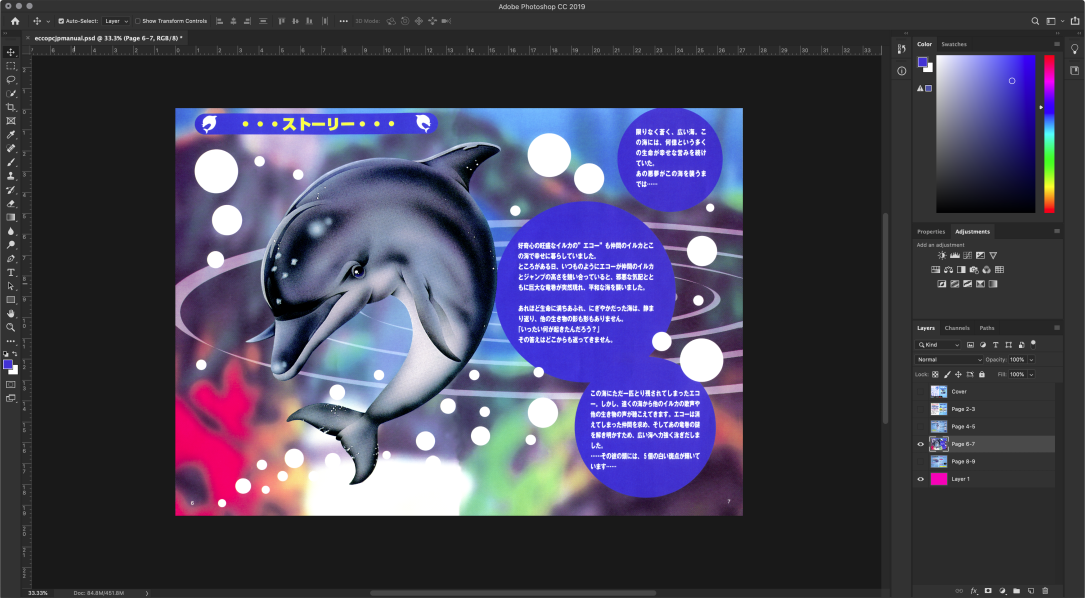Image resolution: width=1085 pixels, height=598 pixels.
Task: Select the Lasso tool
Action: coord(11,79)
